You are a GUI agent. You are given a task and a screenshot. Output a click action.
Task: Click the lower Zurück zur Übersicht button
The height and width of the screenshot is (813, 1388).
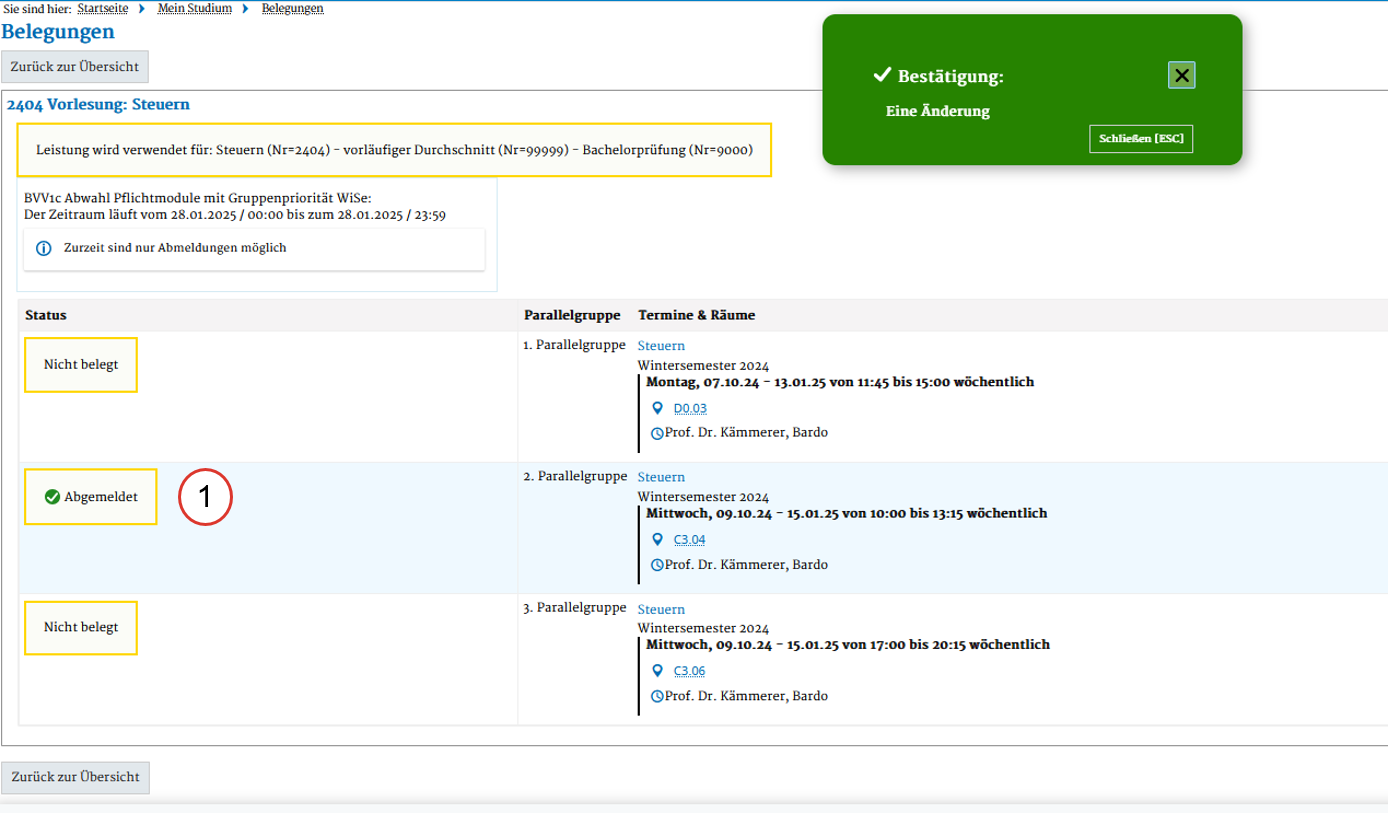76,777
